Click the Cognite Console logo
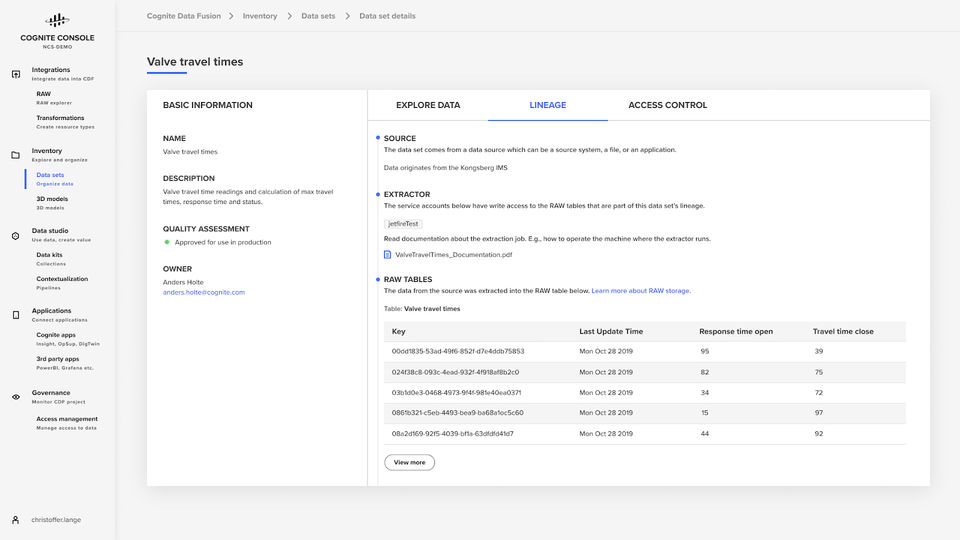 (57, 20)
